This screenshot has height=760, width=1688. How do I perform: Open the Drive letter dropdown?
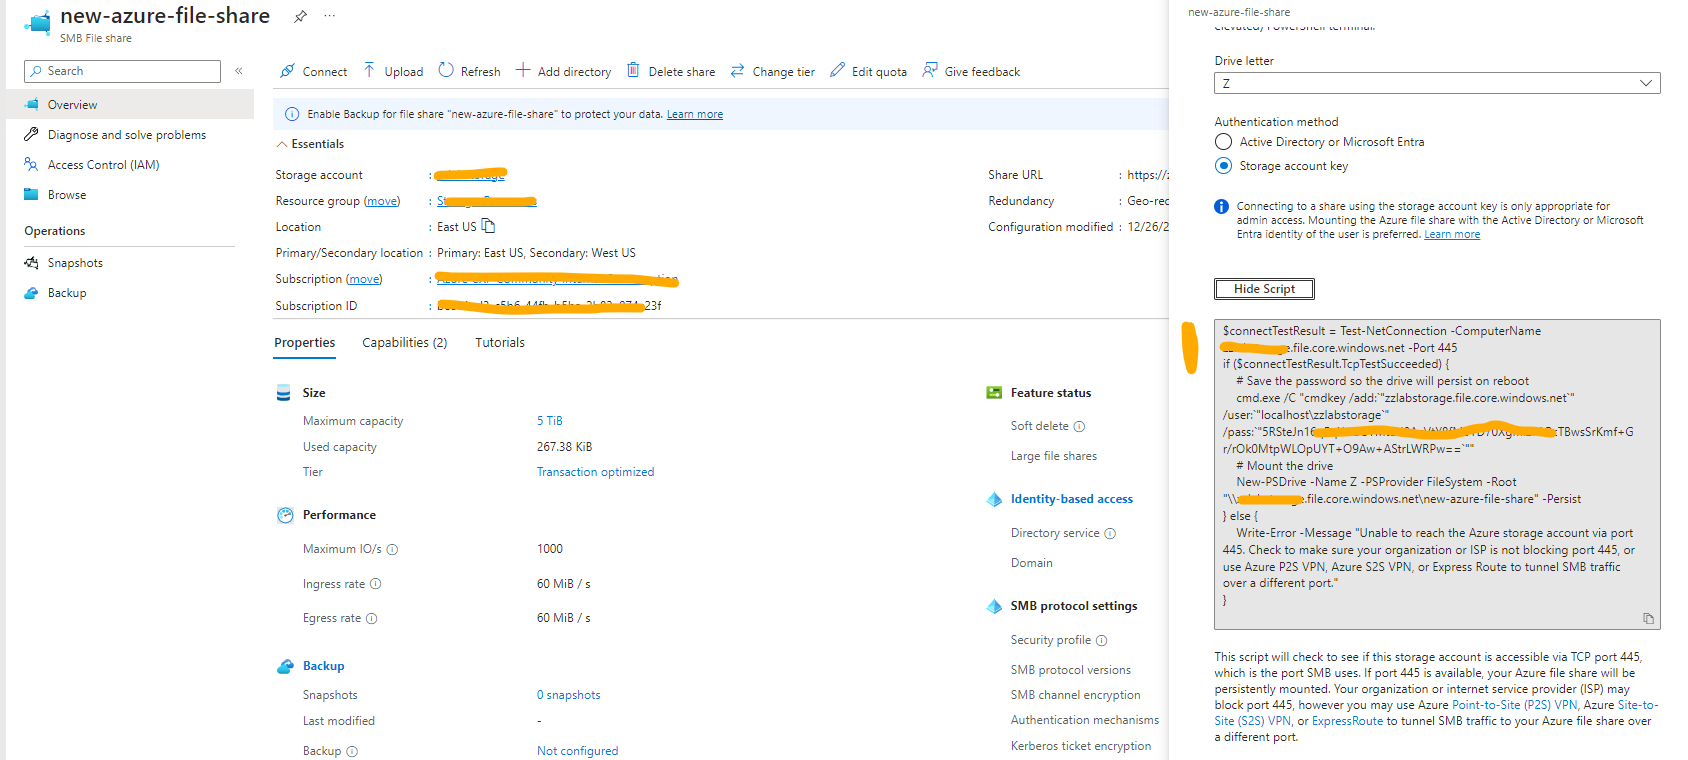pos(1437,83)
